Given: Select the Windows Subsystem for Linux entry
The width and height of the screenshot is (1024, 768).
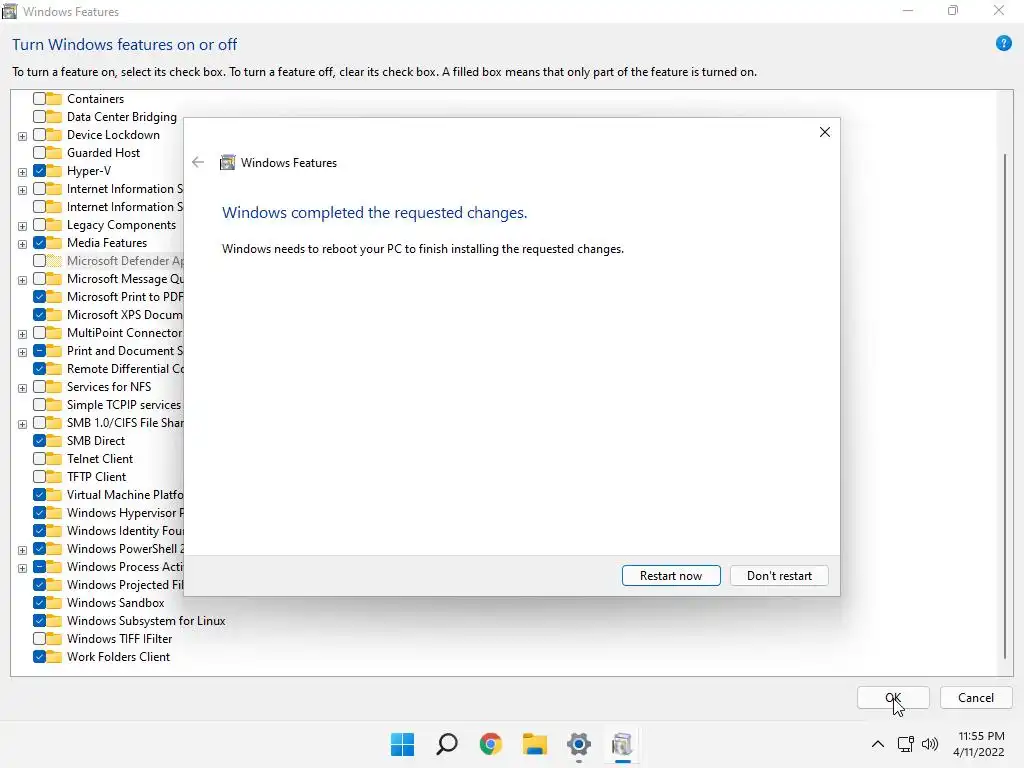Looking at the screenshot, I should coord(146,620).
